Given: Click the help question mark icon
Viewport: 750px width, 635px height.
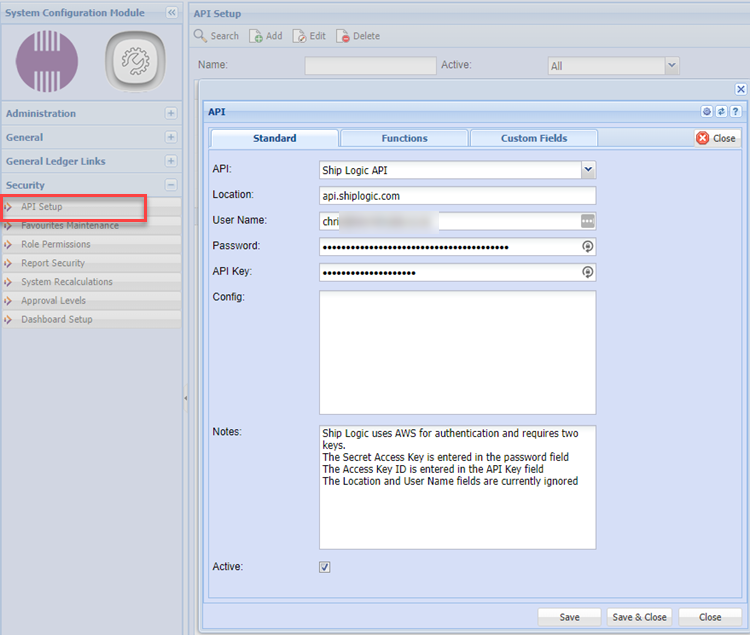Looking at the screenshot, I should 736,112.
